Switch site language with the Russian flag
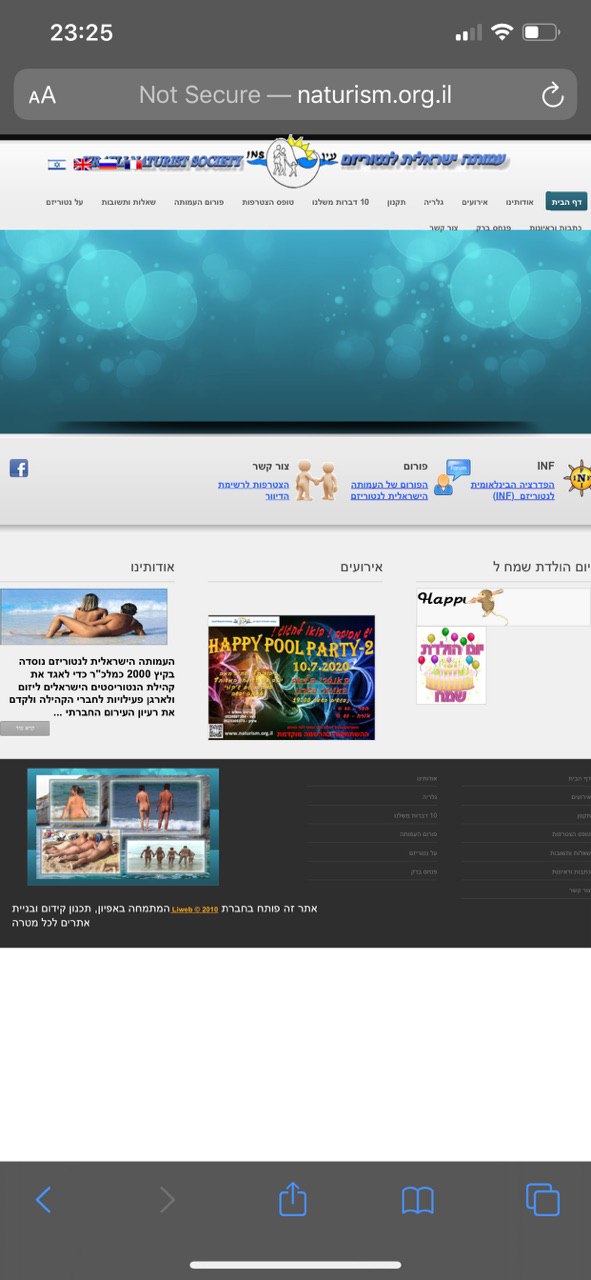 pyautogui.click(x=108, y=163)
